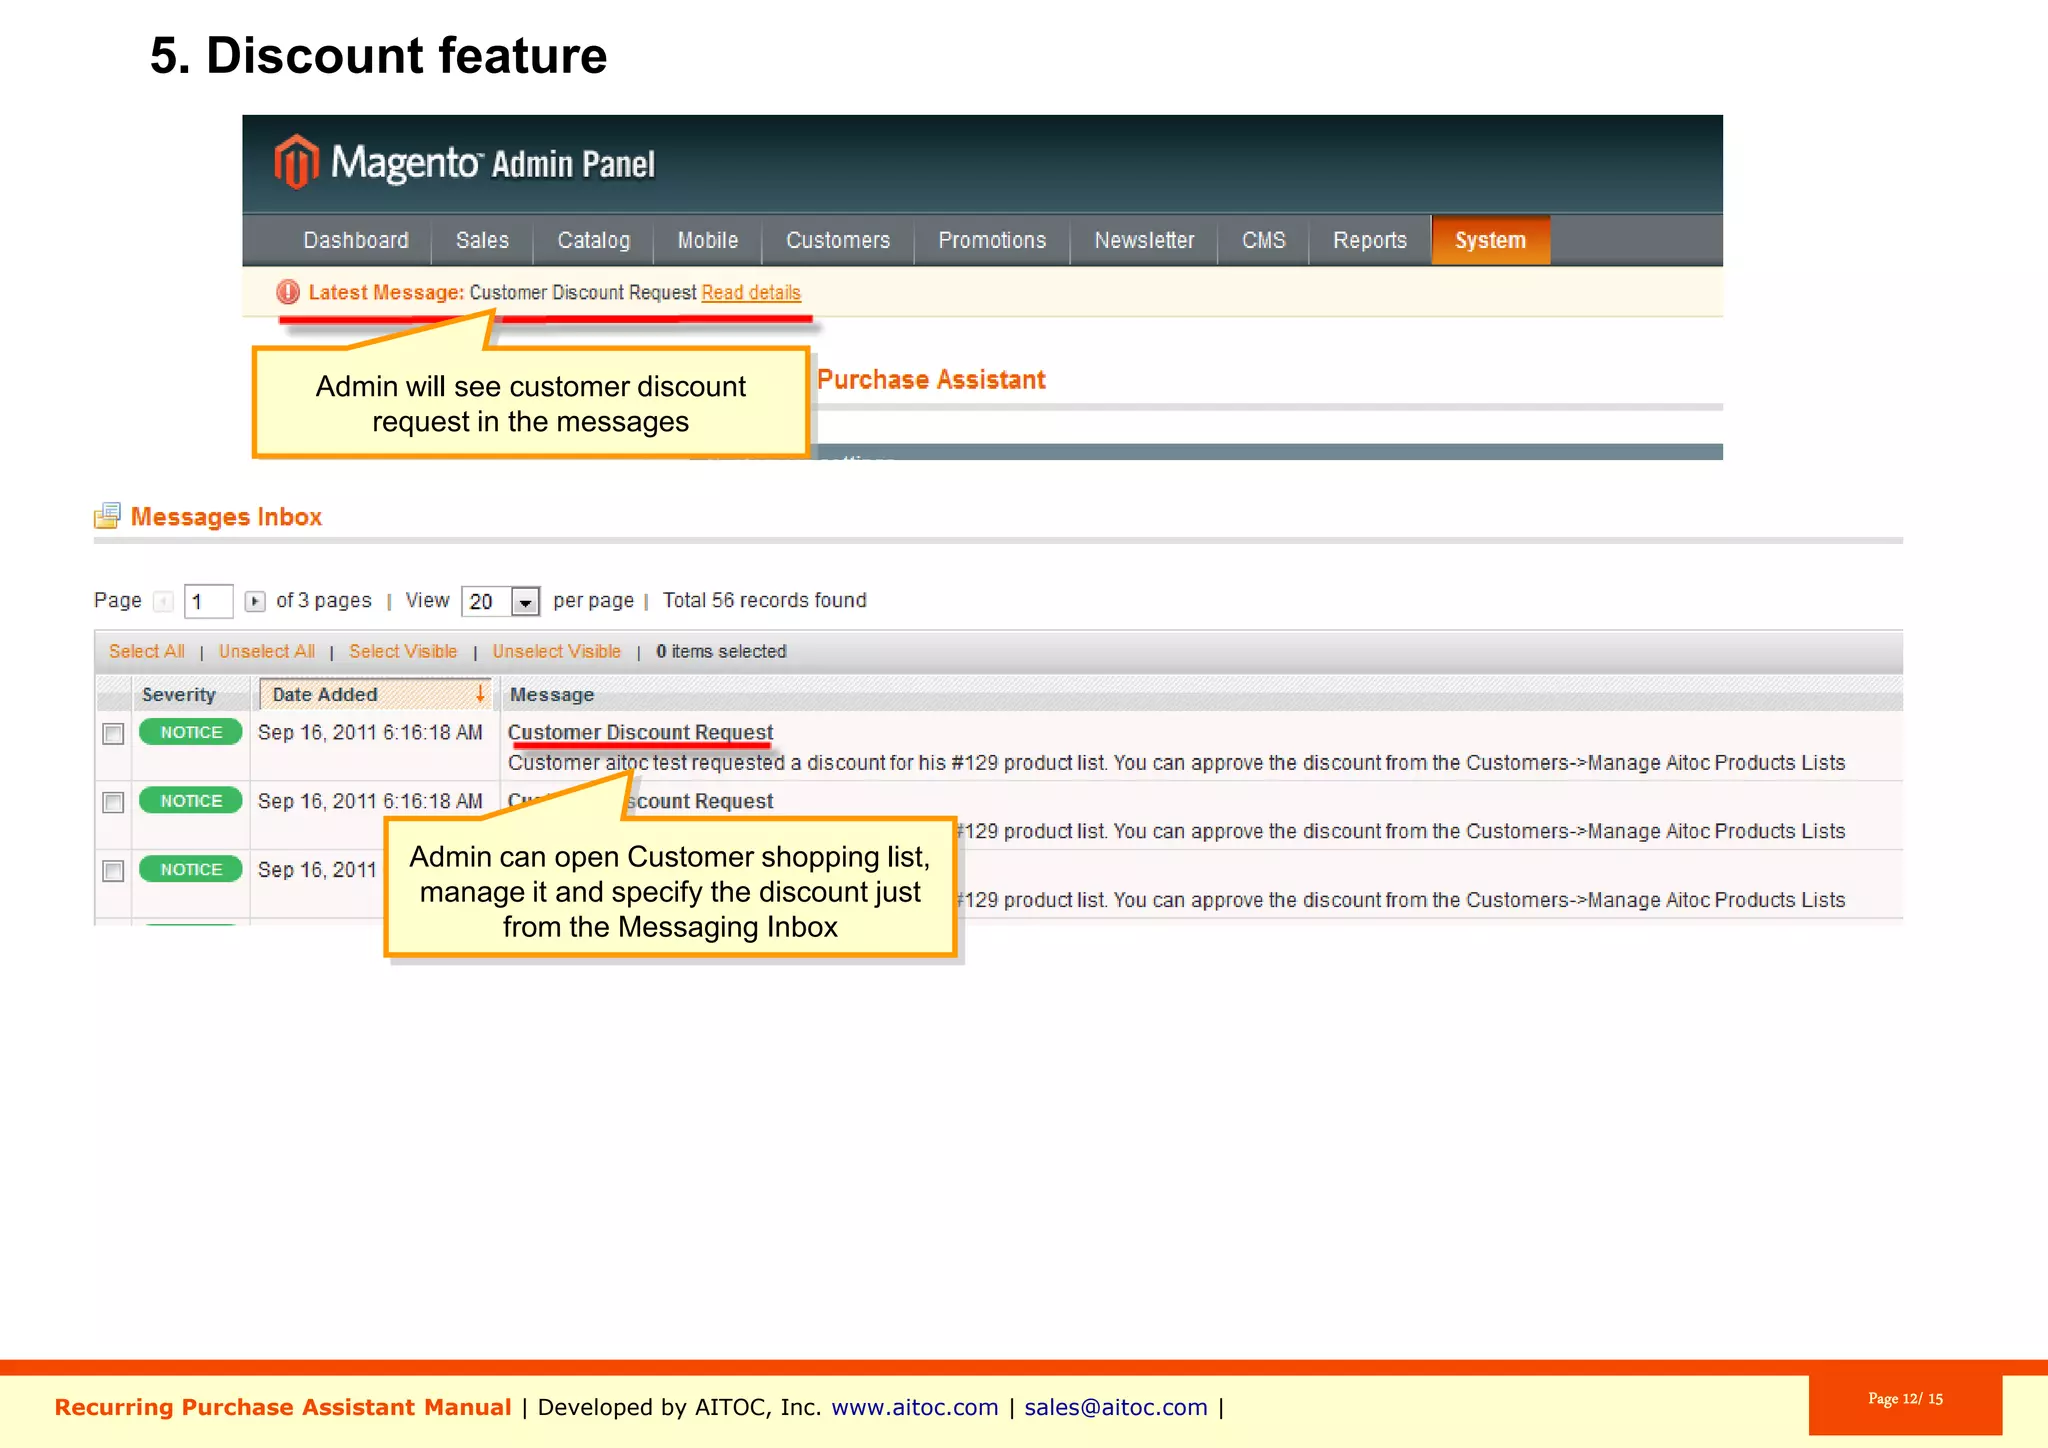Click the 'Purchase Assistant' heading
Screen dimensions: 2048x1448
tap(931, 380)
